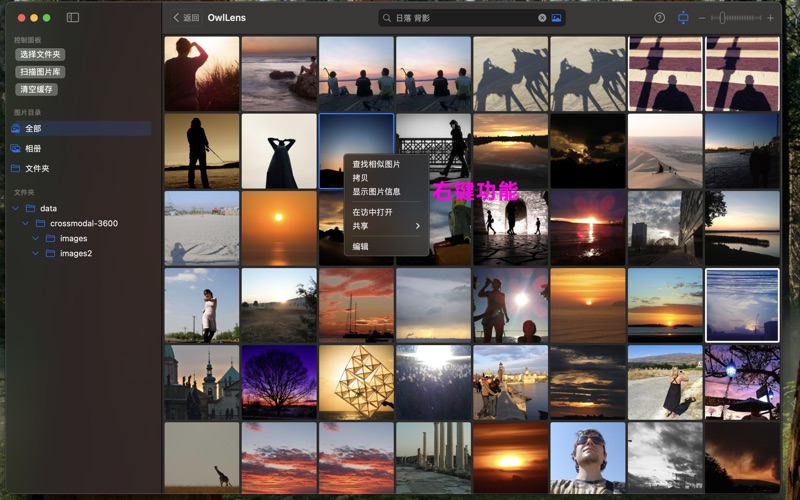
Task: Click the 选择文件夹 button
Action: tap(40, 54)
